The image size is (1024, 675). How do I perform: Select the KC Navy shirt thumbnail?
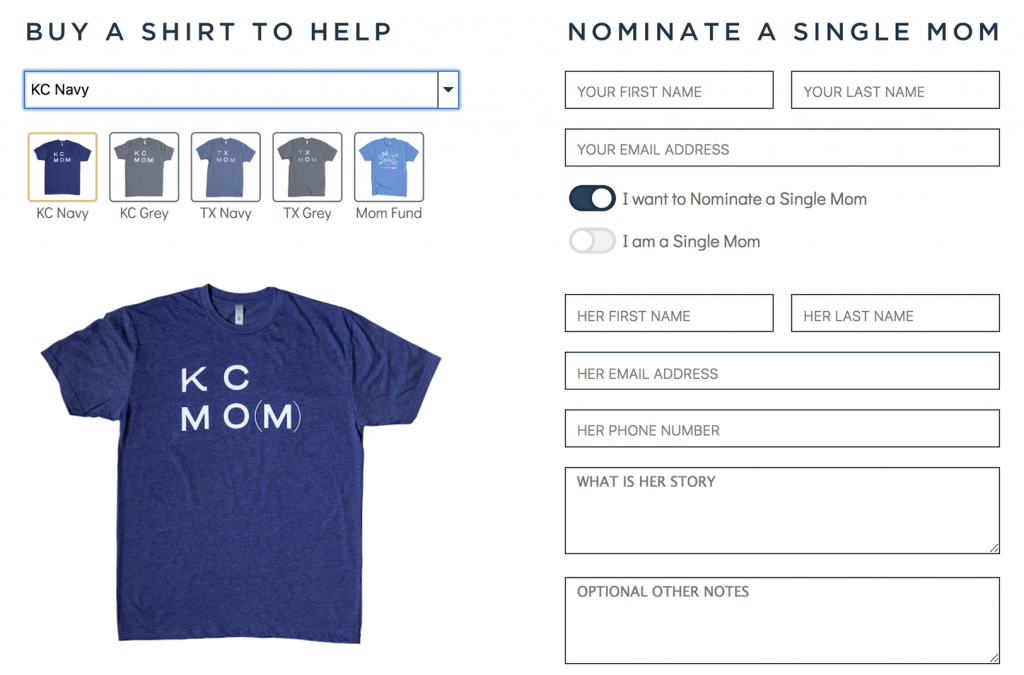[63, 167]
